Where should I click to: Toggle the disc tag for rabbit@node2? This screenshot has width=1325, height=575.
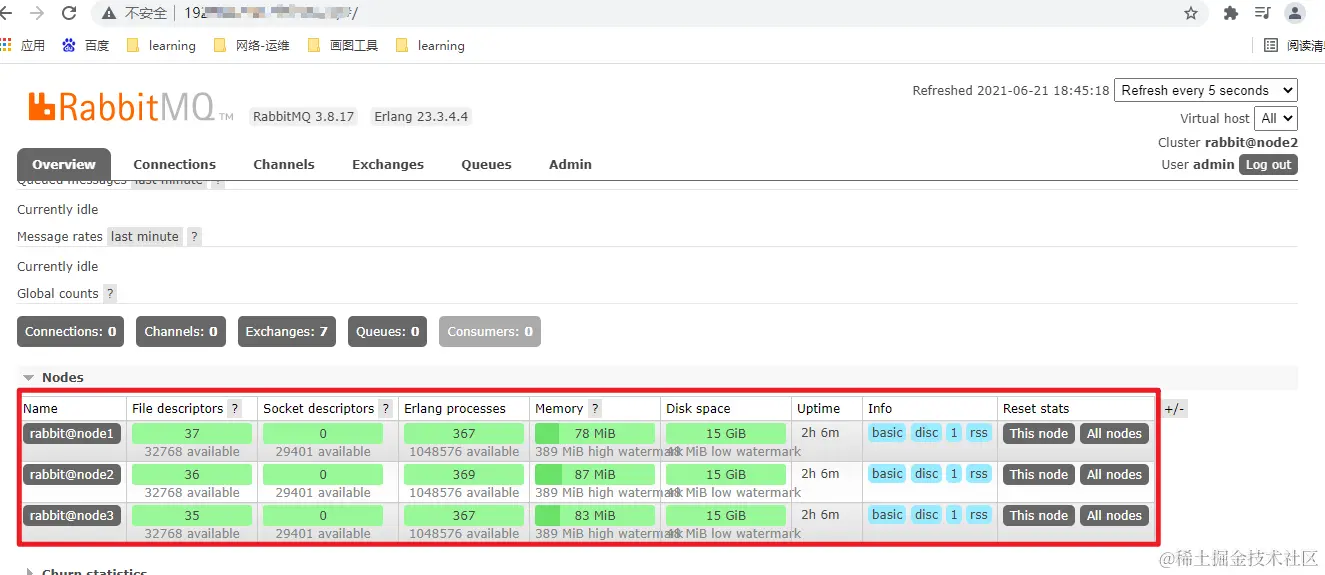(927, 474)
